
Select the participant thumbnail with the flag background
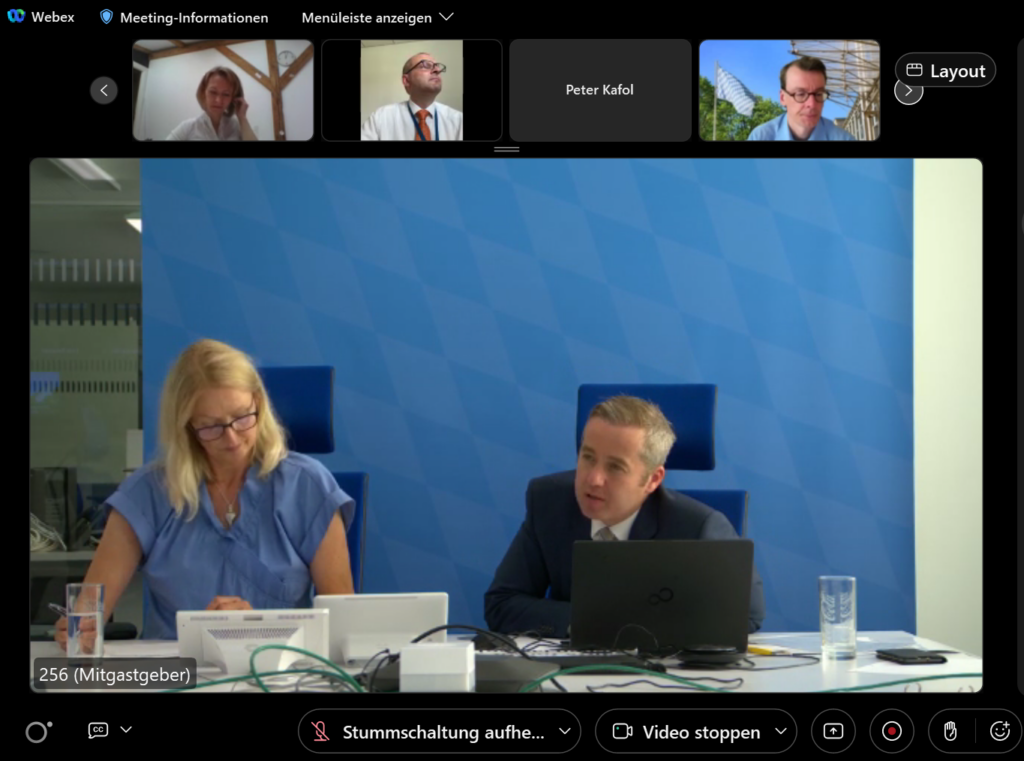[789, 90]
